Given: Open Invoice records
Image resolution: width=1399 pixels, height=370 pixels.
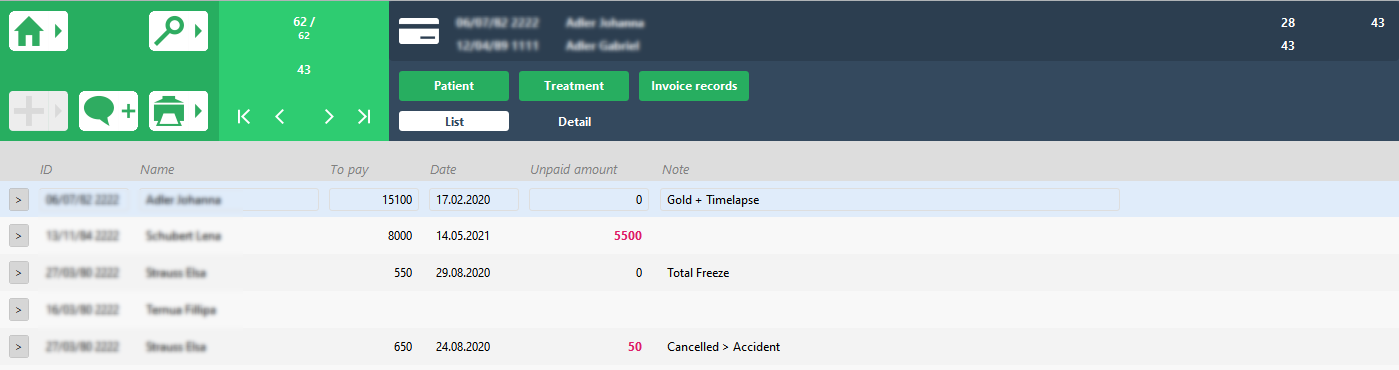Looking at the screenshot, I should [694, 86].
